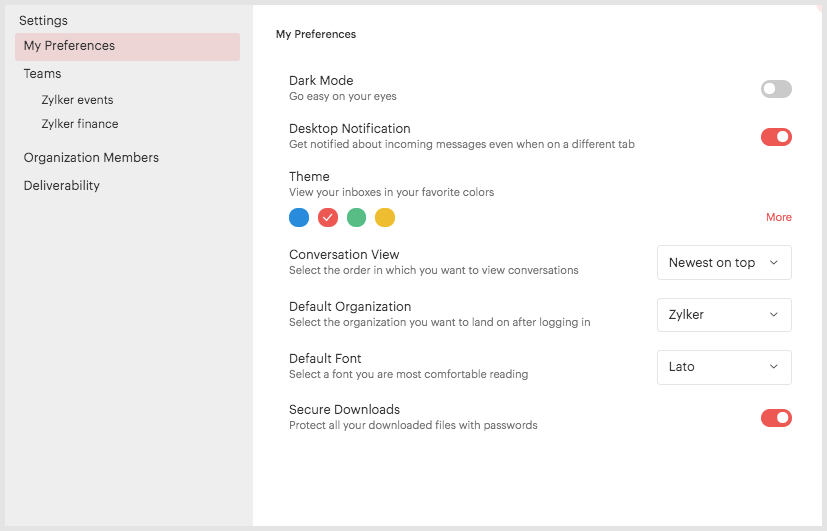Turn off Desktop Notification switch
Image resolution: width=827 pixels, height=531 pixels.
pos(776,137)
